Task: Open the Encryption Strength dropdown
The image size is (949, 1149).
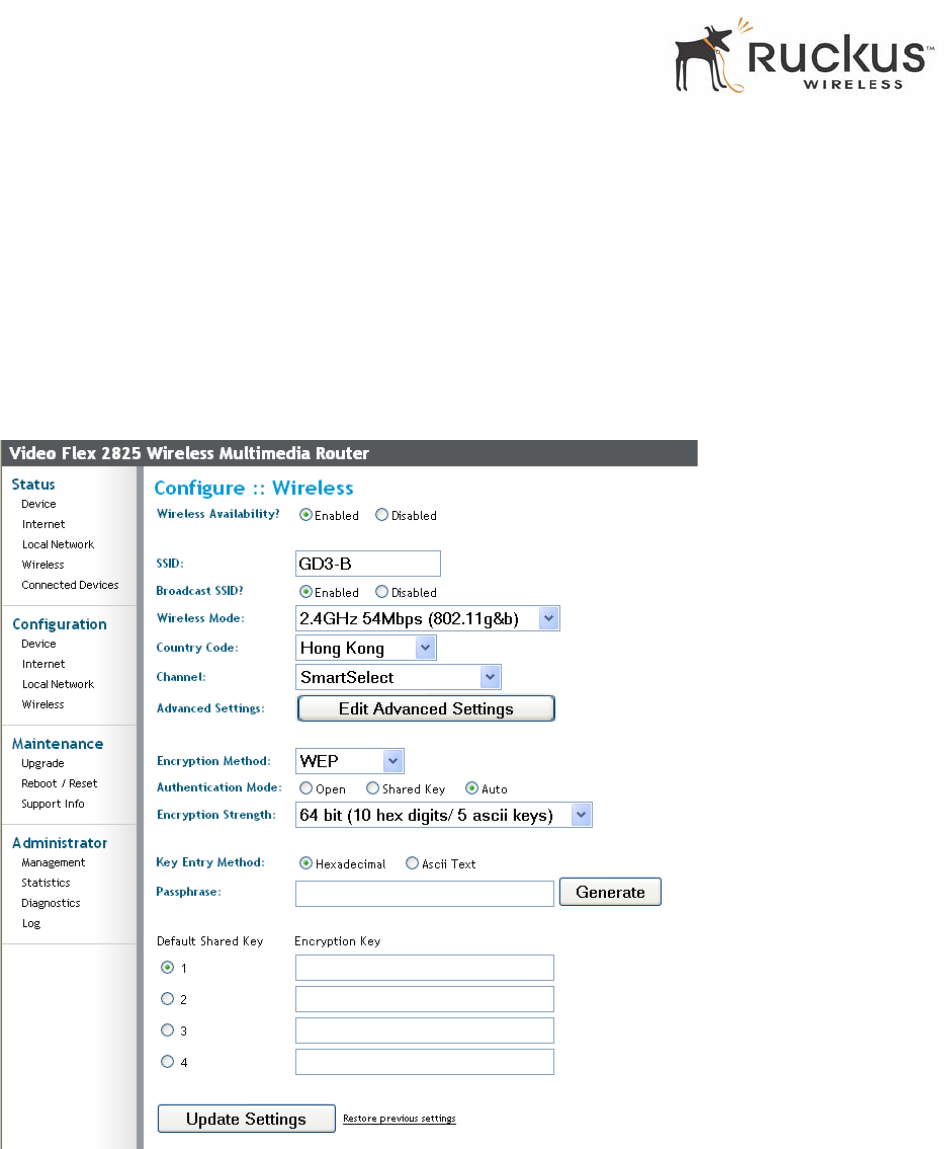Action: tap(443, 815)
